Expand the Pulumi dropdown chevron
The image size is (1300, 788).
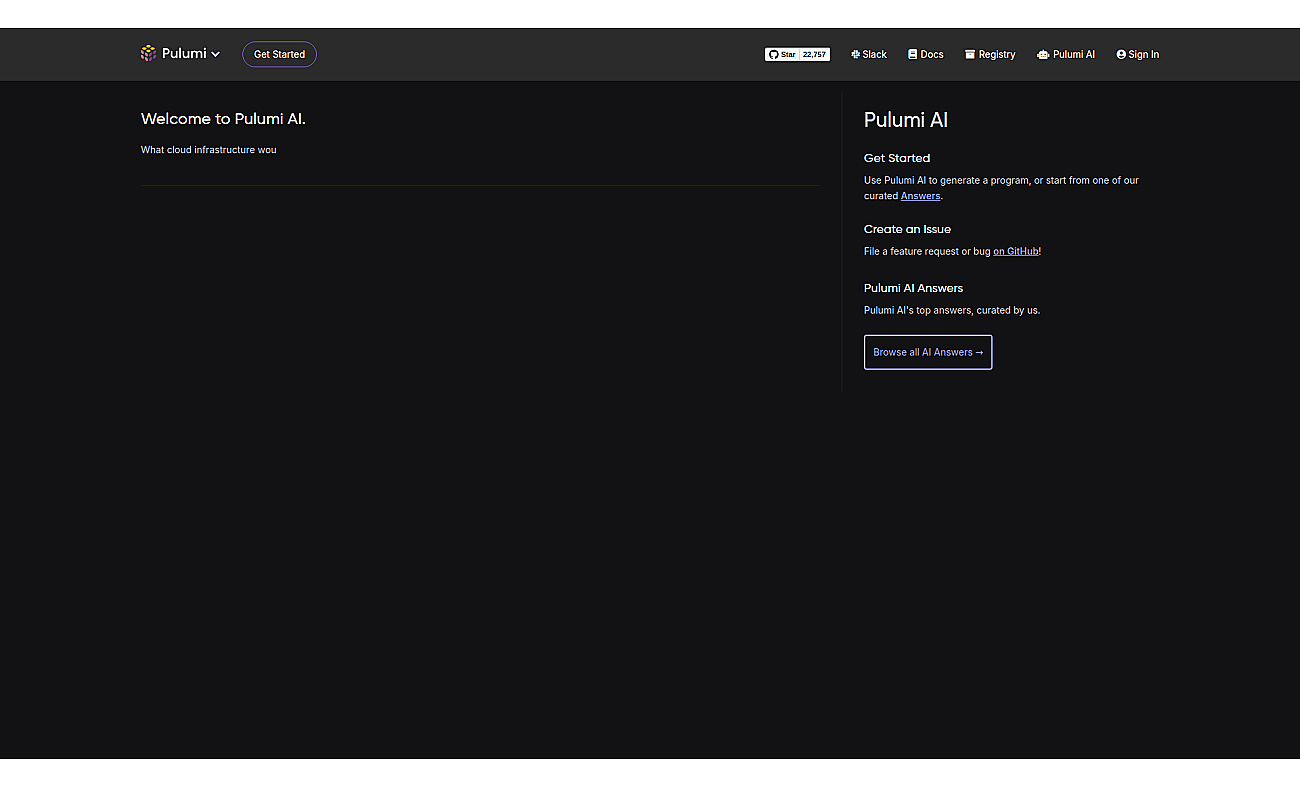[215, 54]
